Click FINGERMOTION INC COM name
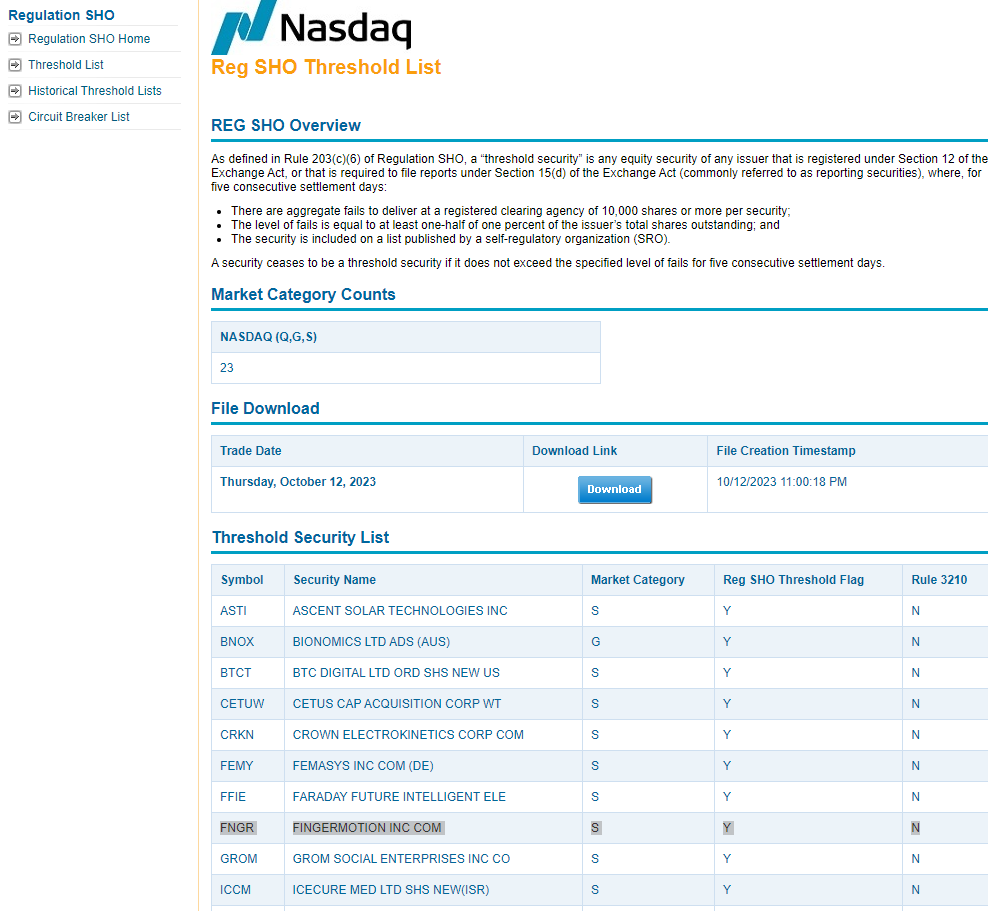This screenshot has height=911, width=988. [368, 828]
